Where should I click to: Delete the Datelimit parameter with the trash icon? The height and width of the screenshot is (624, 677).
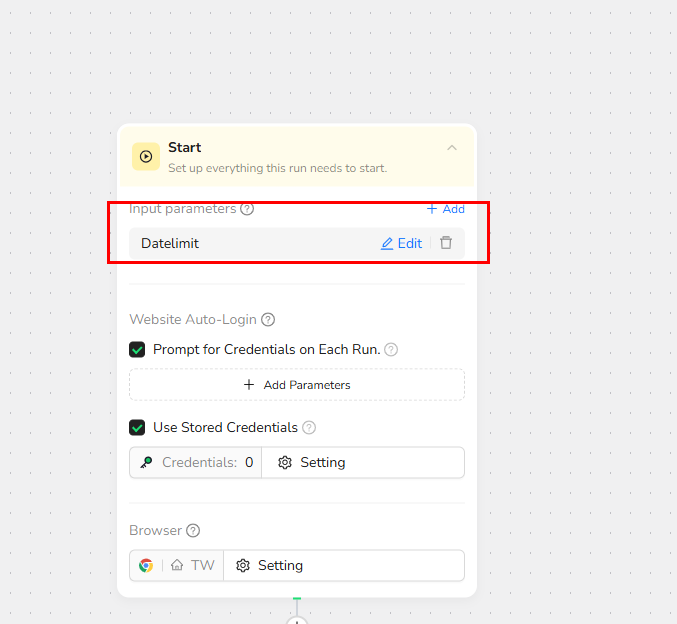pyautogui.click(x=446, y=243)
